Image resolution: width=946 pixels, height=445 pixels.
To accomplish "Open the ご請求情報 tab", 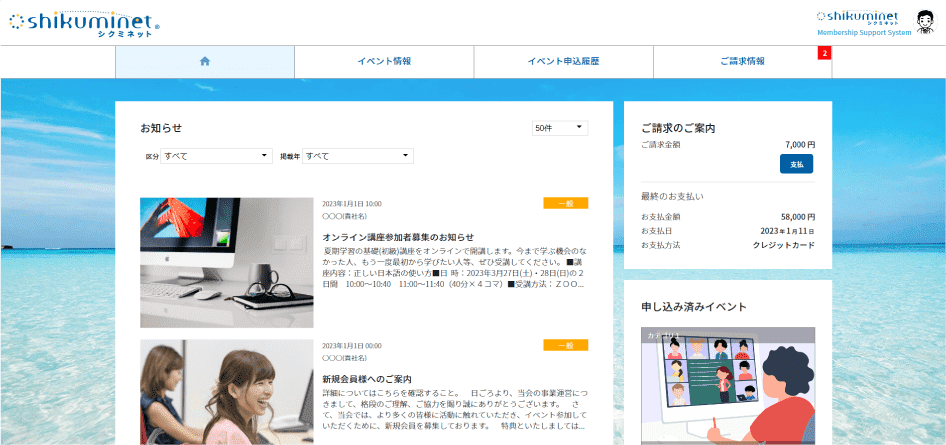I will (x=743, y=62).
